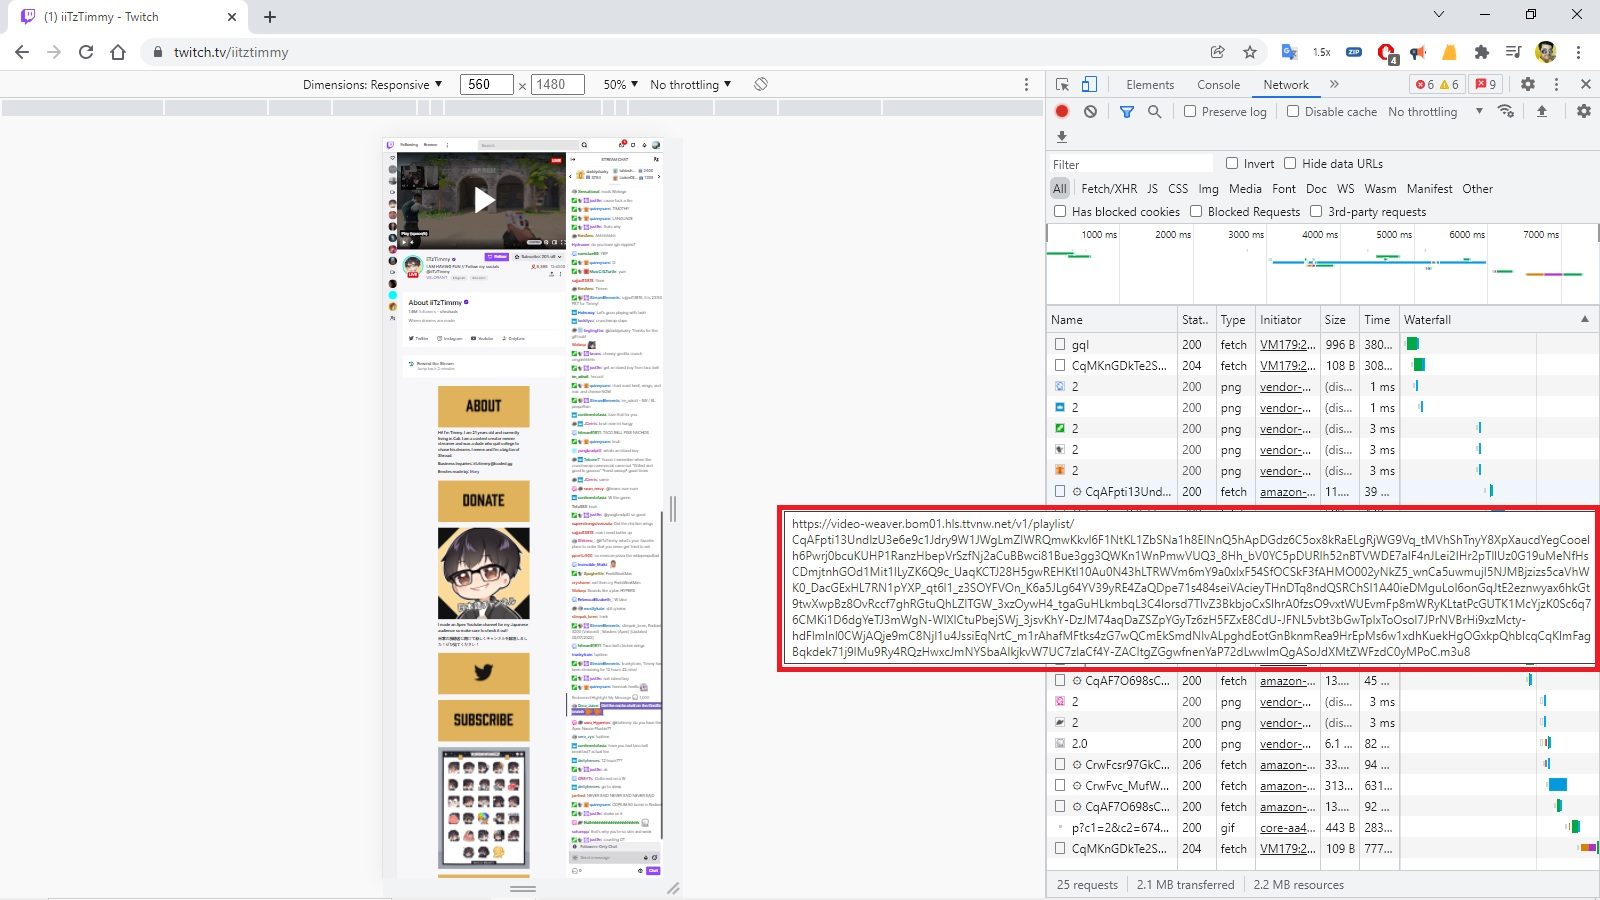Screen dimensions: 1600x900
Task: Bookmark this tab with star icon
Action: (1250, 52)
